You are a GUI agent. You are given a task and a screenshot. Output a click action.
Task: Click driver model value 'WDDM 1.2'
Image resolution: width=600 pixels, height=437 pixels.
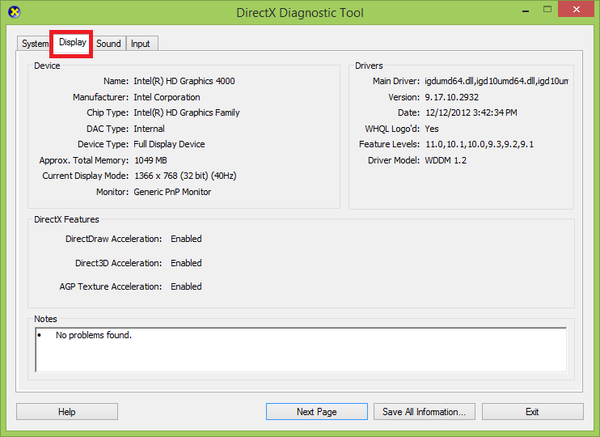click(x=445, y=160)
